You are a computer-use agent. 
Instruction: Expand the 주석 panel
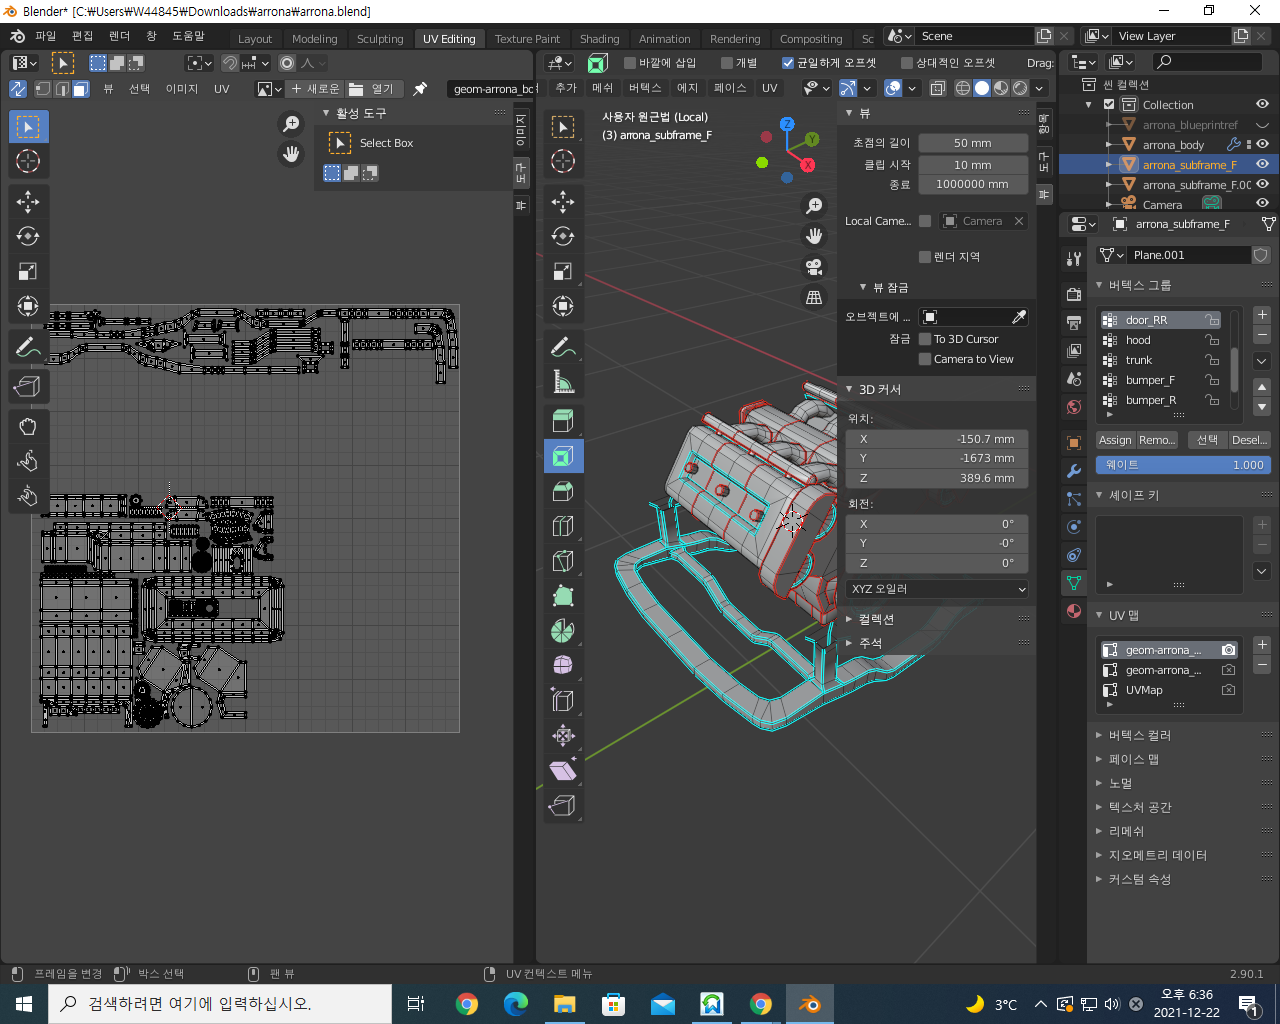point(849,643)
